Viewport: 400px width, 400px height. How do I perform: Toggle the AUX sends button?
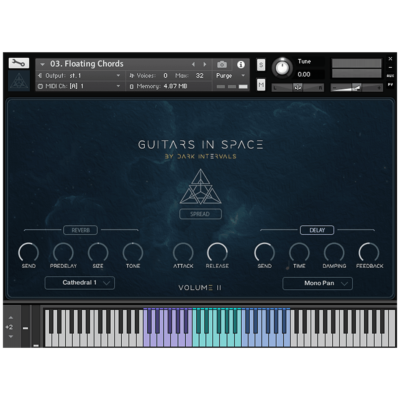click(390, 76)
